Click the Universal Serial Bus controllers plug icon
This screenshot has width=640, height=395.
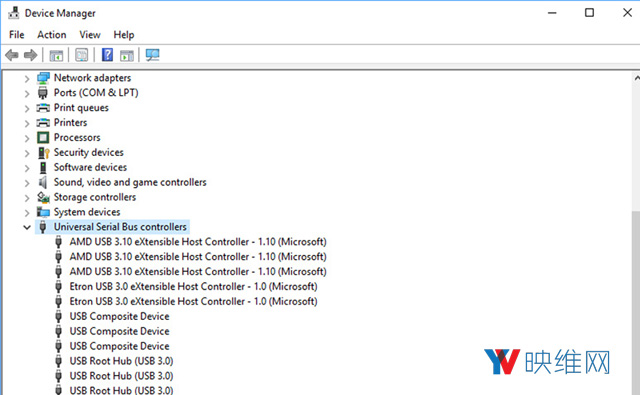(43, 227)
